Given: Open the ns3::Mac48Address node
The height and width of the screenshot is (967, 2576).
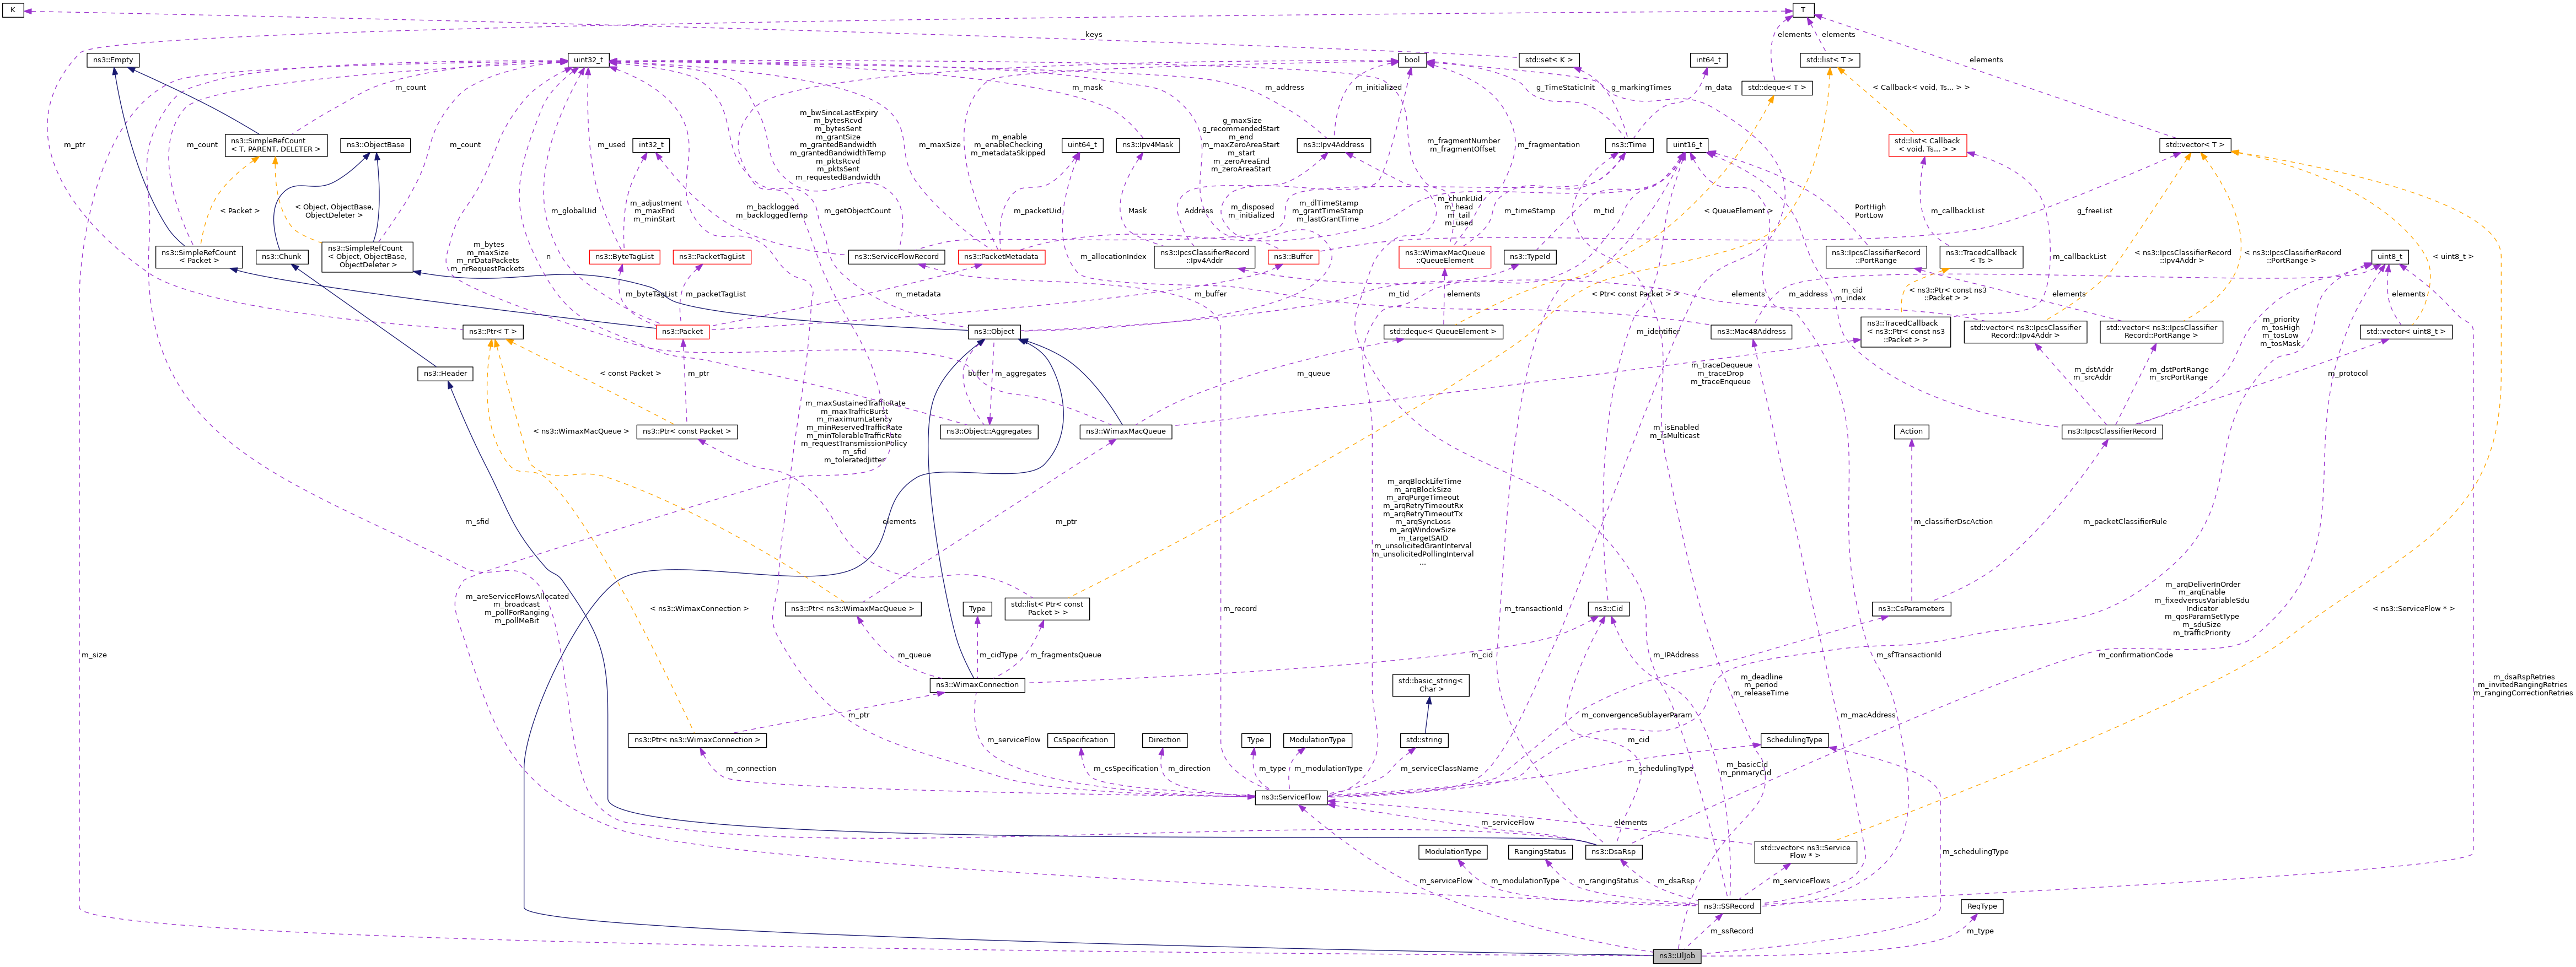Looking at the screenshot, I should pos(1751,331).
